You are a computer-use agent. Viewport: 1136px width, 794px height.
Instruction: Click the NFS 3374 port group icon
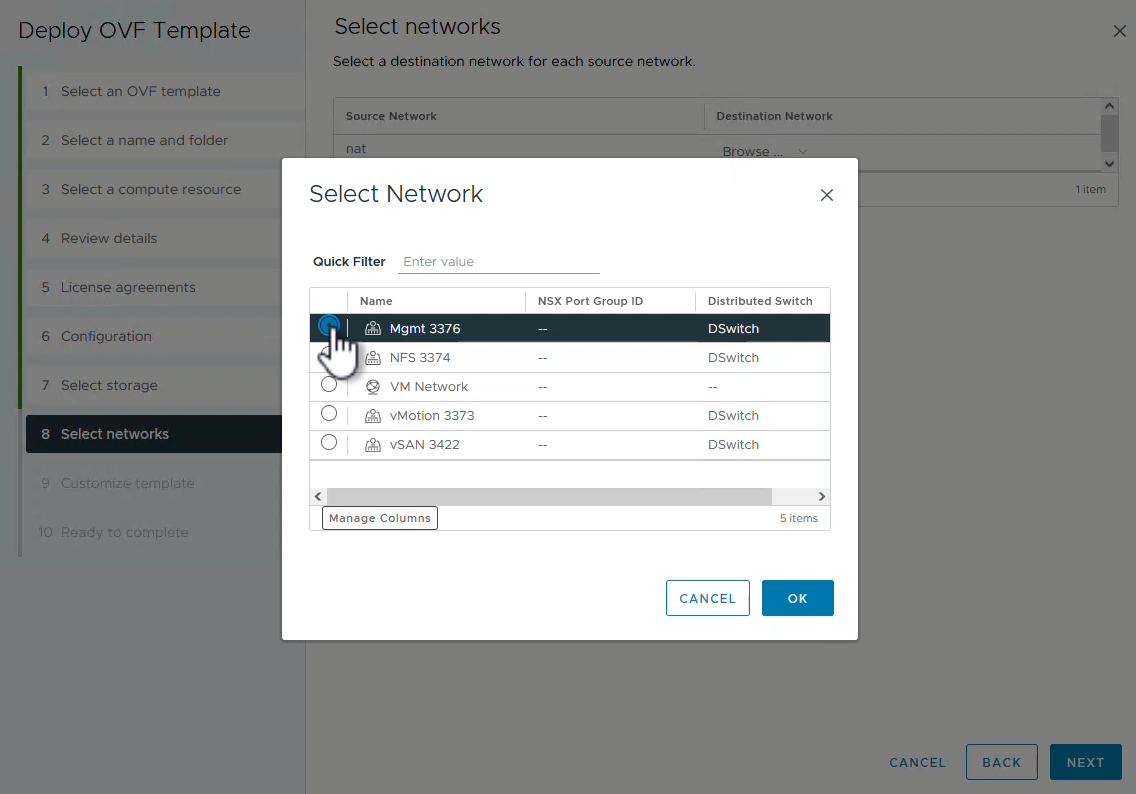pyautogui.click(x=373, y=358)
